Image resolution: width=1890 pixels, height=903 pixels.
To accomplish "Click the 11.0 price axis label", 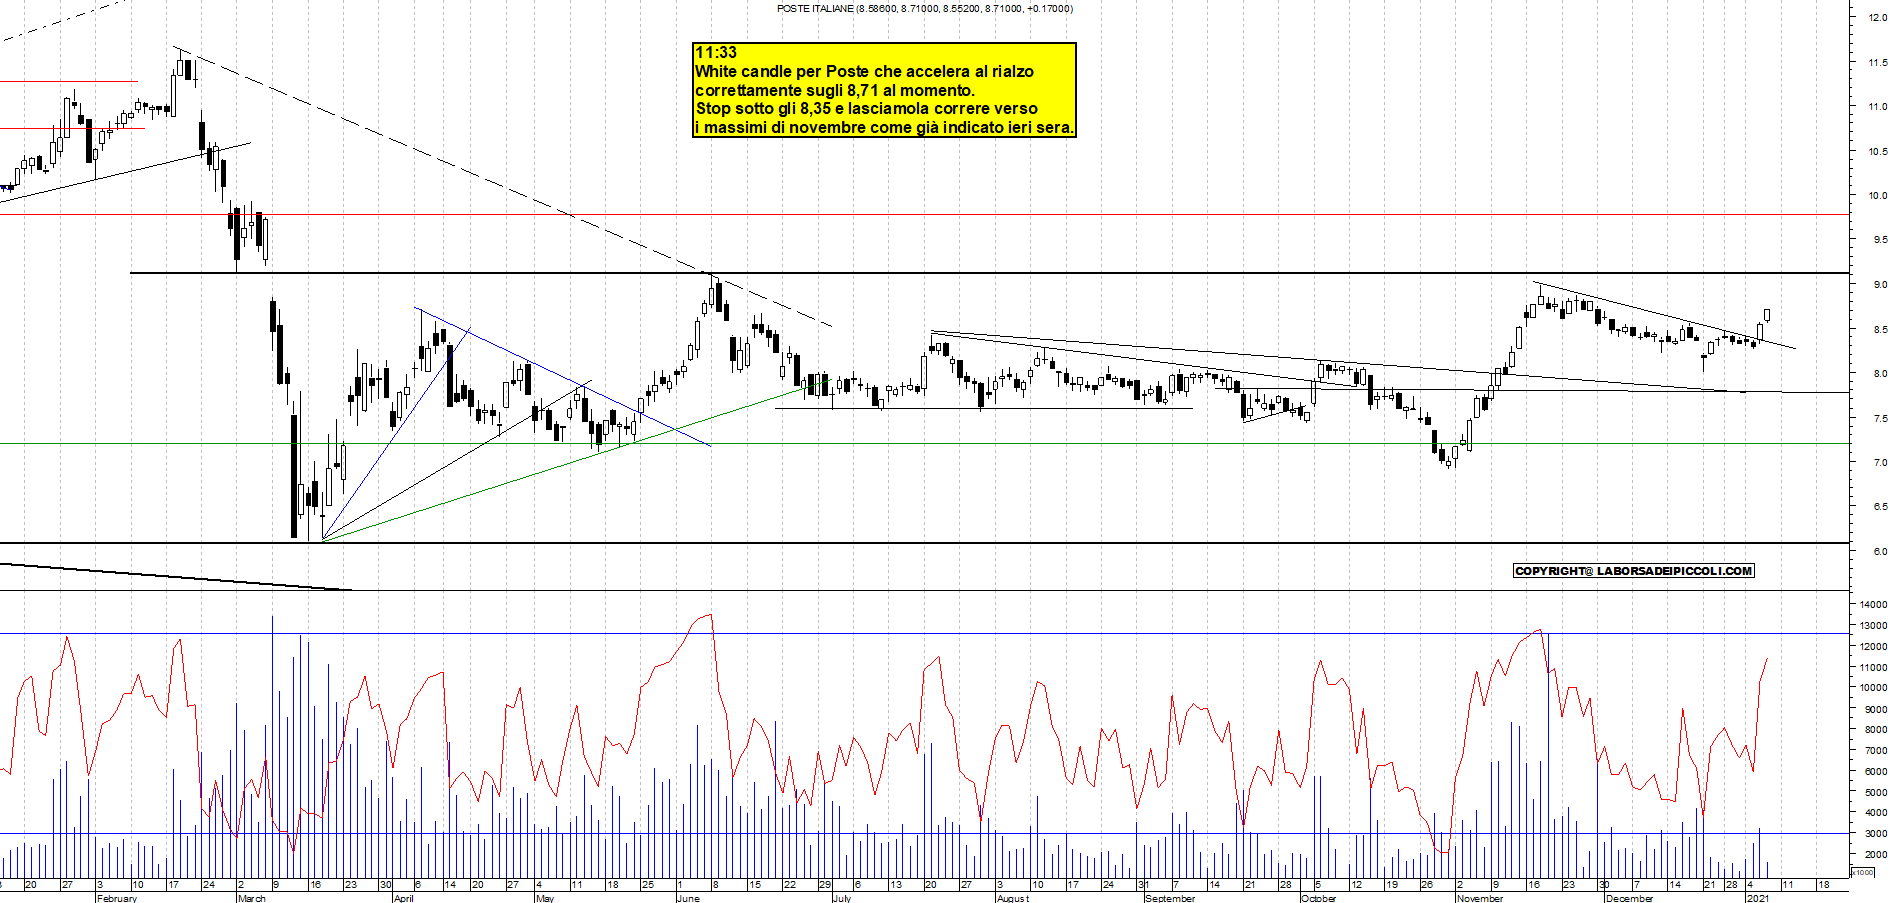I will (x=1878, y=107).
